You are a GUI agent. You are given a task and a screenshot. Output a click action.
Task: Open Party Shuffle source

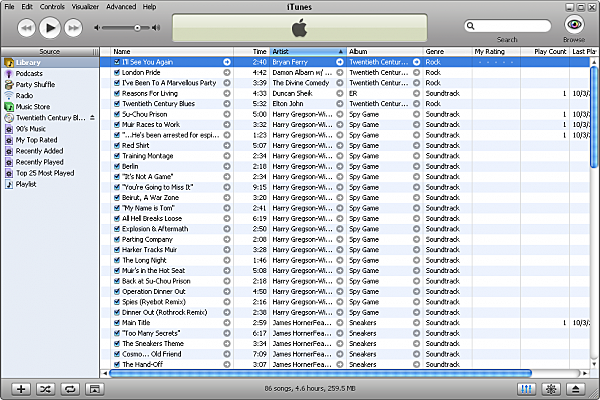(x=50, y=85)
